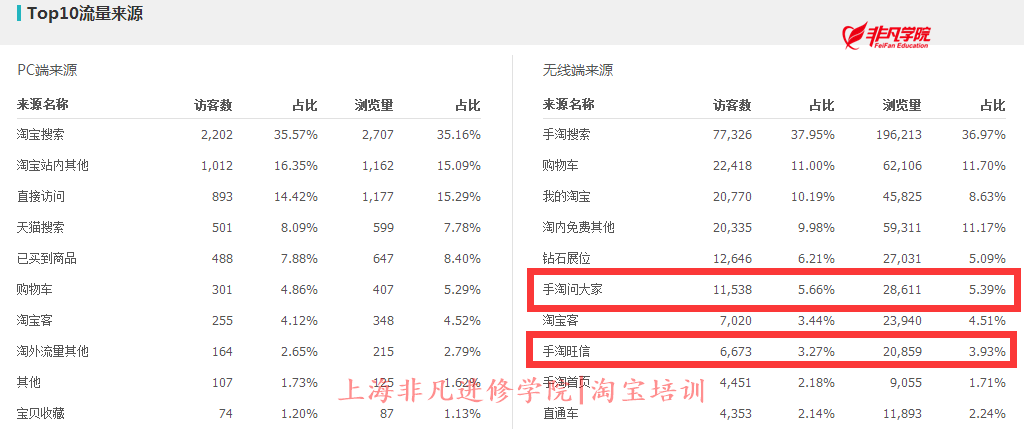Click the FeiFan Education logo
Screen dimensions: 1024x441
(x=886, y=37)
